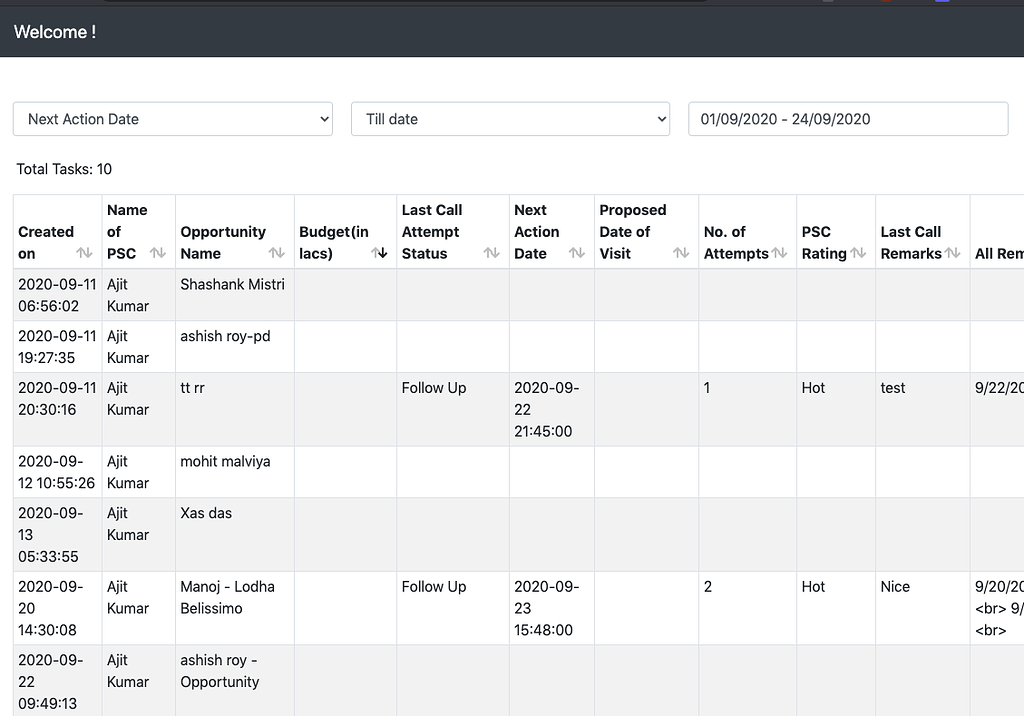
Task: Click the sort icon on "Created on" column
Action: coord(83,255)
